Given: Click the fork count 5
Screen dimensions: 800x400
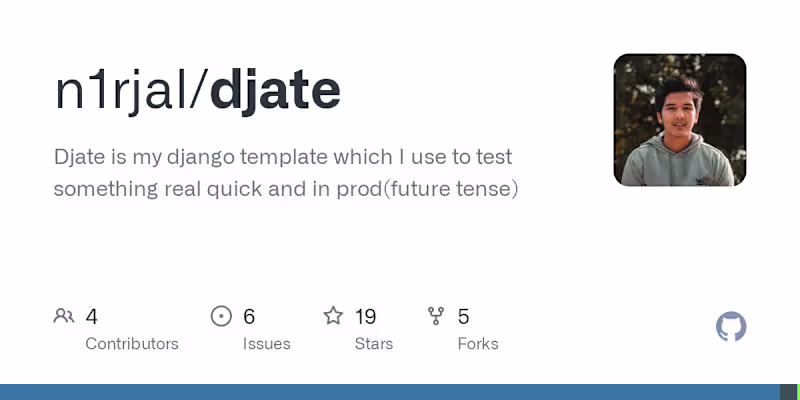Looking at the screenshot, I should click(463, 317).
